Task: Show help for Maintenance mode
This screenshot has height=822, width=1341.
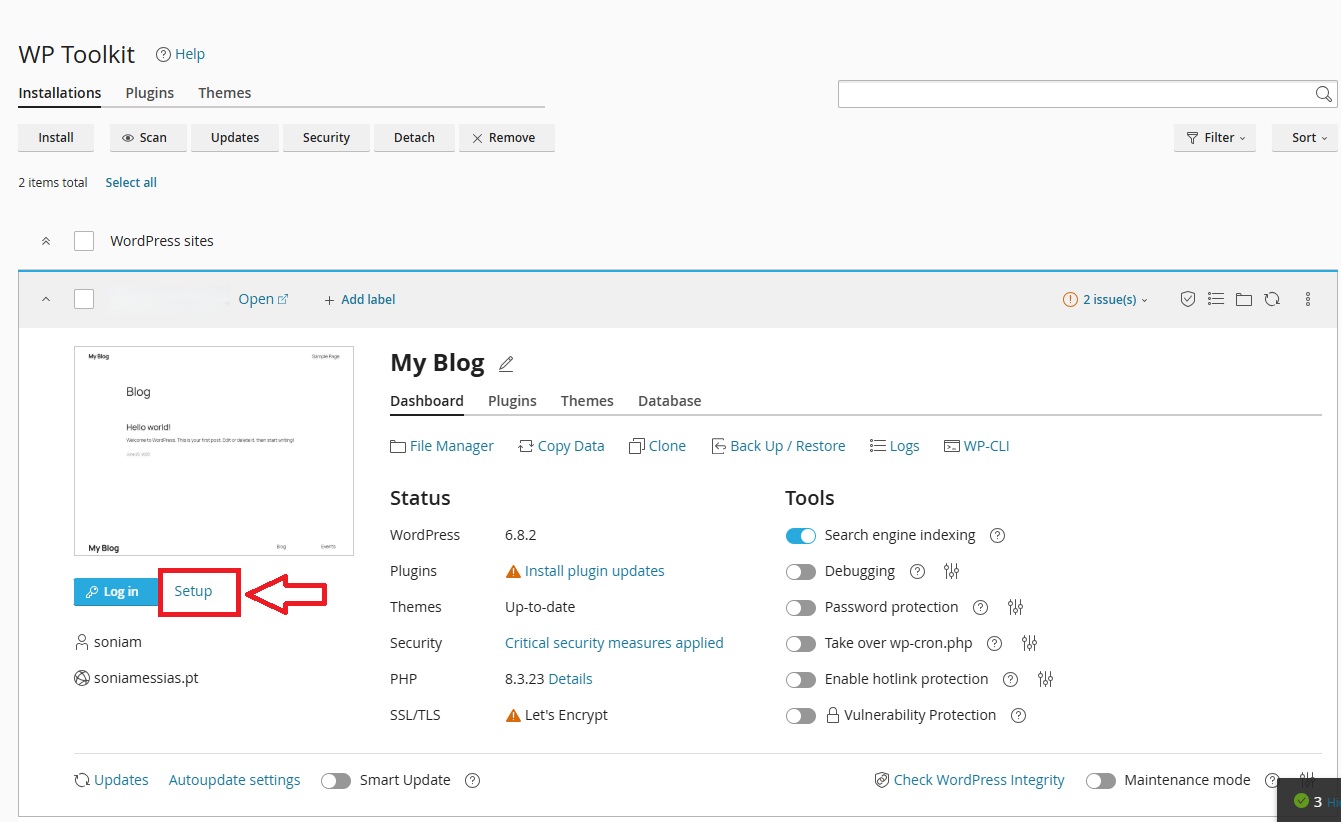Action: [1272, 780]
